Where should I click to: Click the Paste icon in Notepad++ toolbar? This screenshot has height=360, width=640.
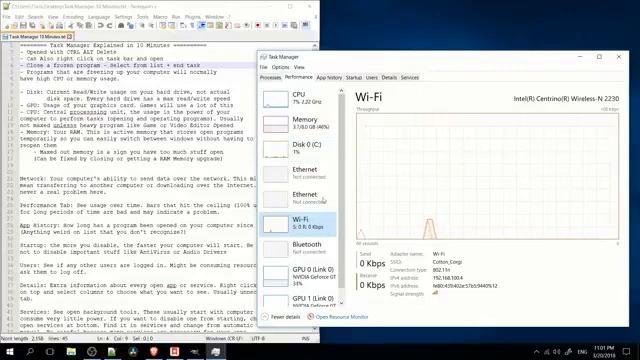(89, 25)
